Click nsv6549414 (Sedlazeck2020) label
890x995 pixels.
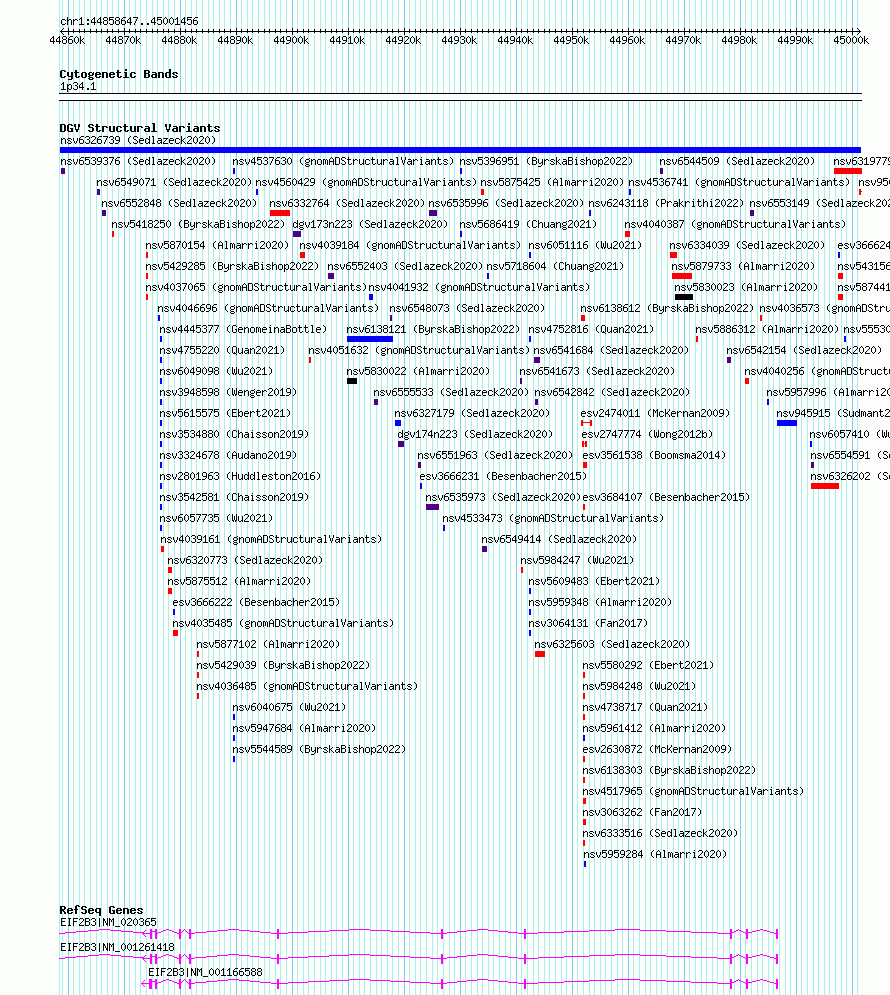pyautogui.click(x=559, y=539)
